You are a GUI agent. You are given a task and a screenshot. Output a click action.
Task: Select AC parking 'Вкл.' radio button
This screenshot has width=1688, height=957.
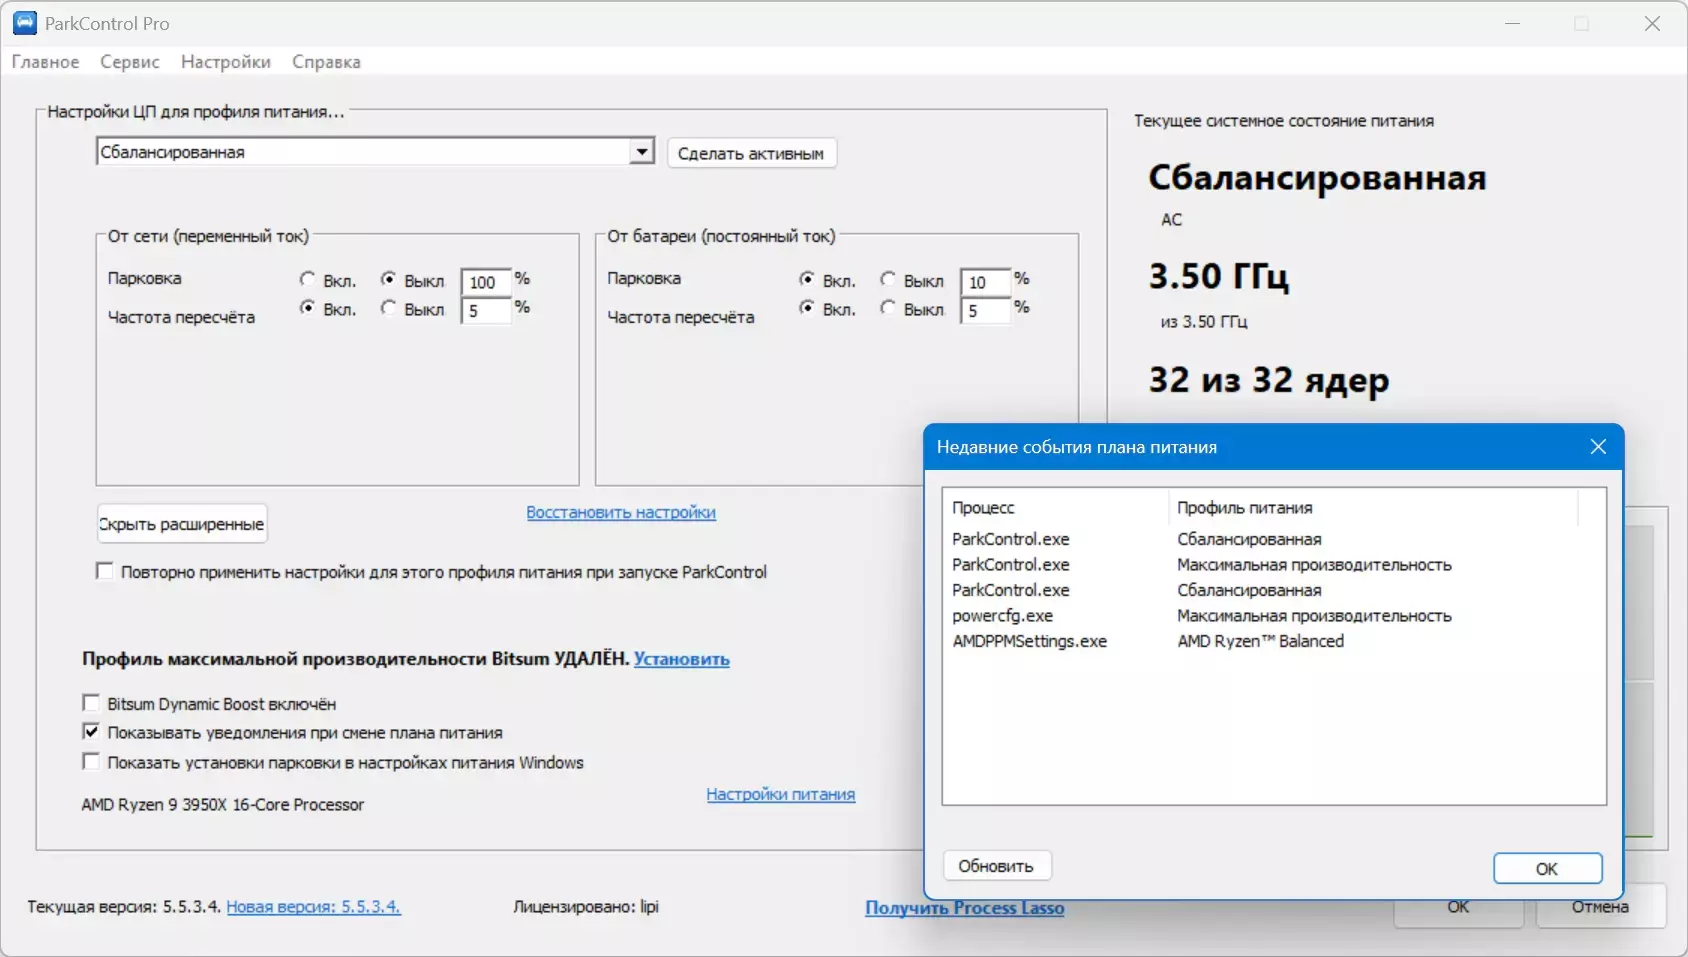tap(308, 279)
